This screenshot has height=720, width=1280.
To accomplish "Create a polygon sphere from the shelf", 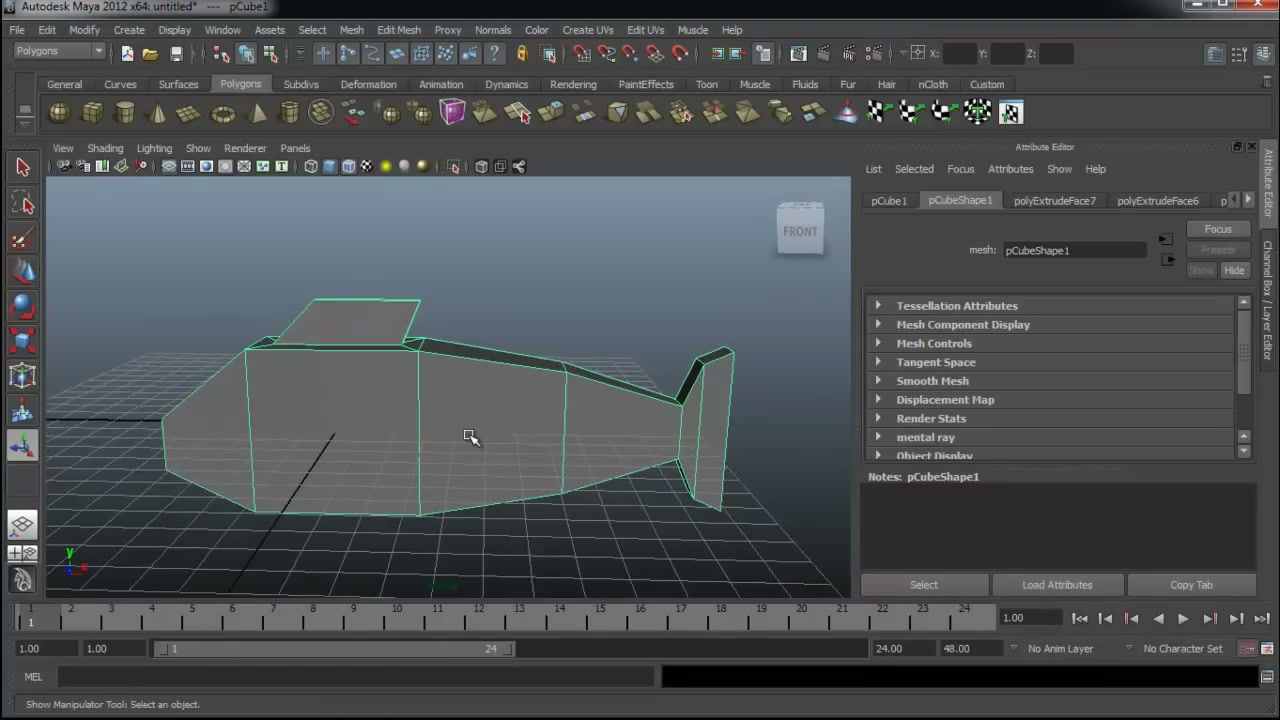I will point(60,113).
